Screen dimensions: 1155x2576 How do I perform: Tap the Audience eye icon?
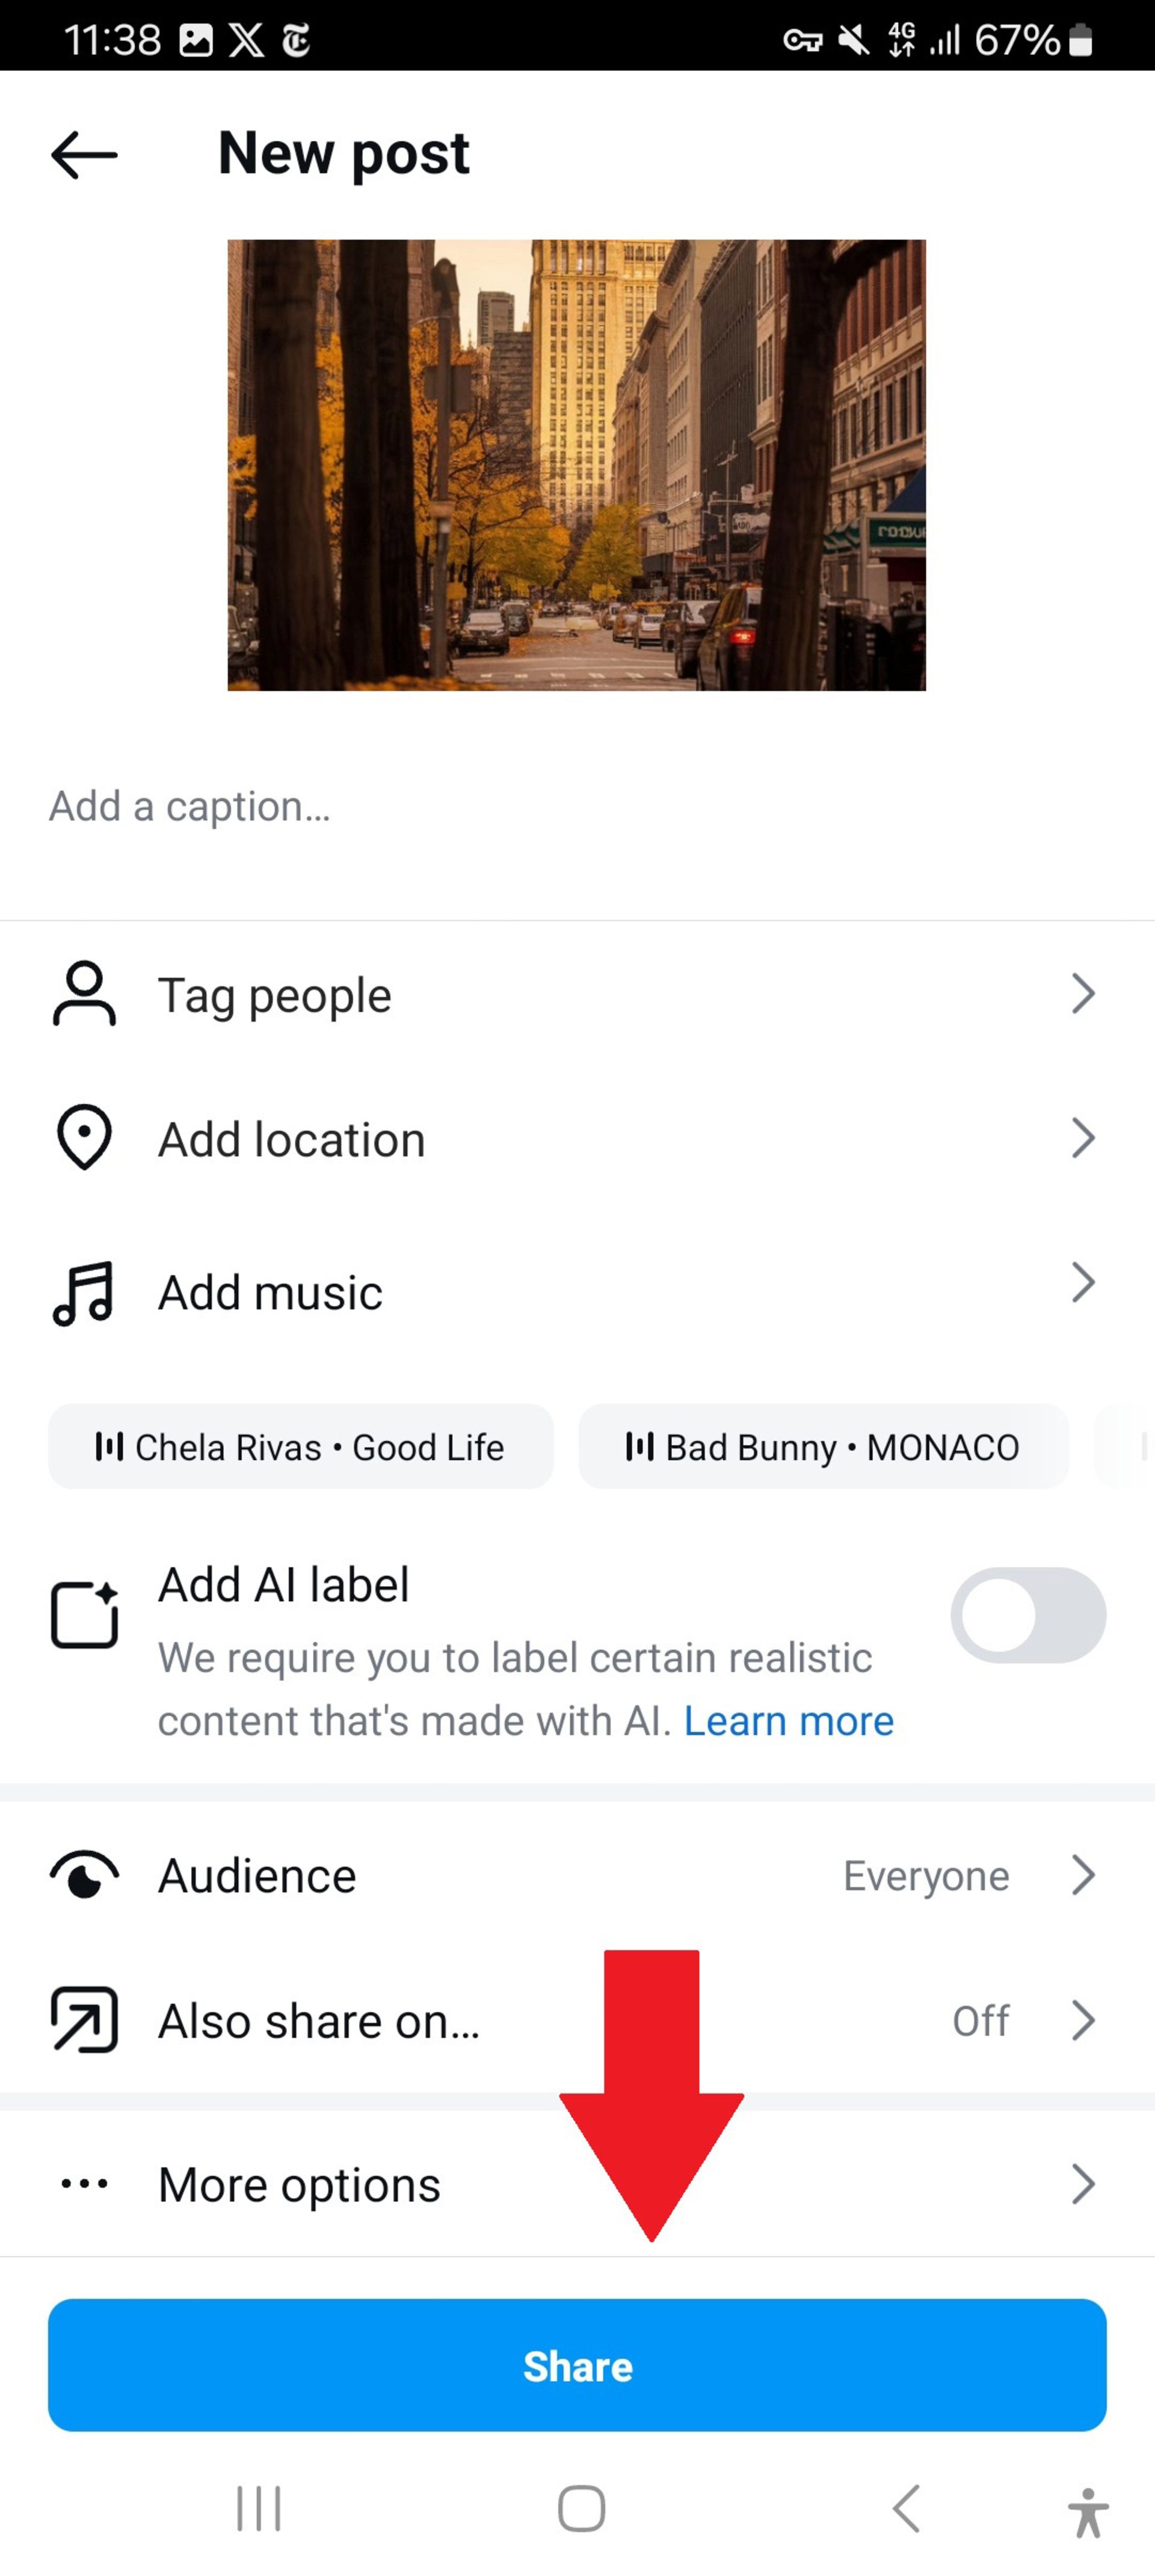coord(84,1875)
